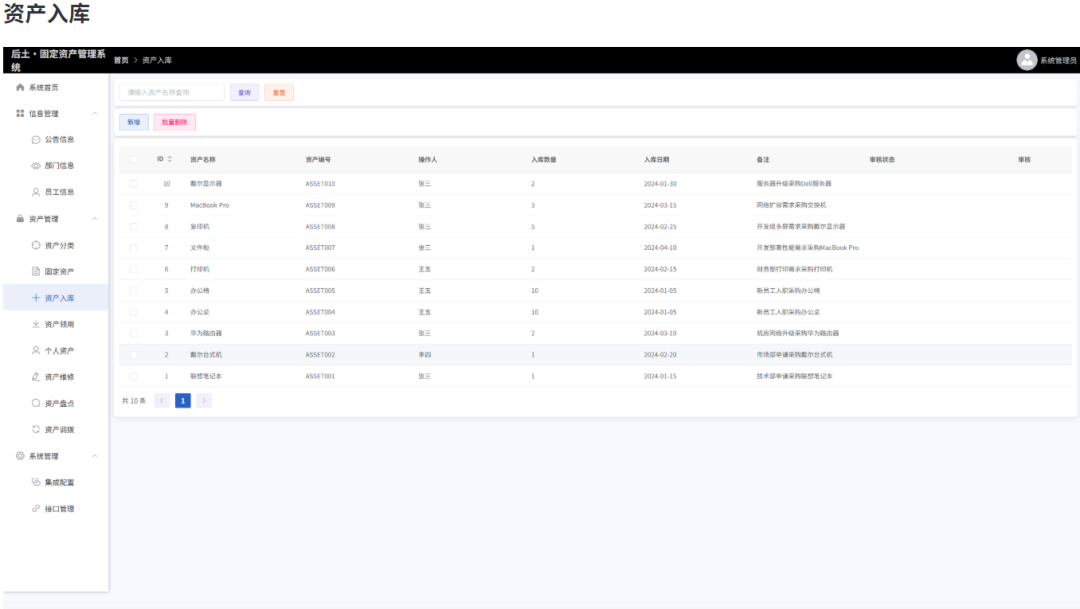Image resolution: width=1080 pixels, height=609 pixels.
Task: Click the document icon for 固定资产
Action: [36, 271]
